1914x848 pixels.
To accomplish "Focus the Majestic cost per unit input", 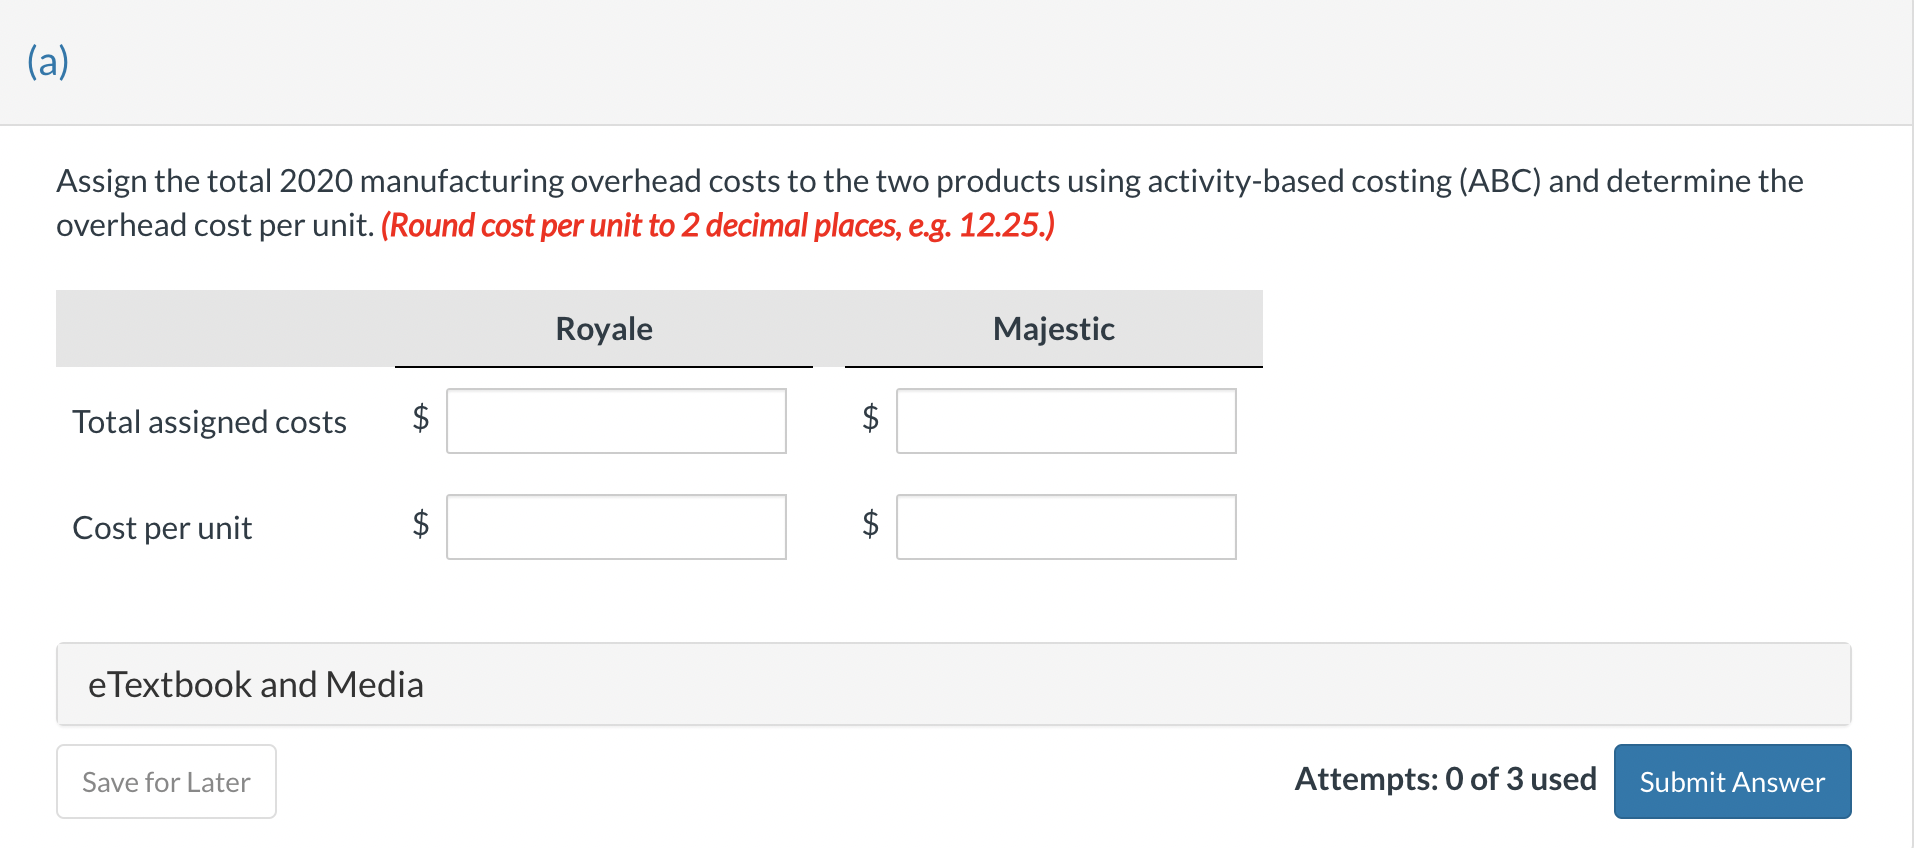I will tap(1066, 527).
